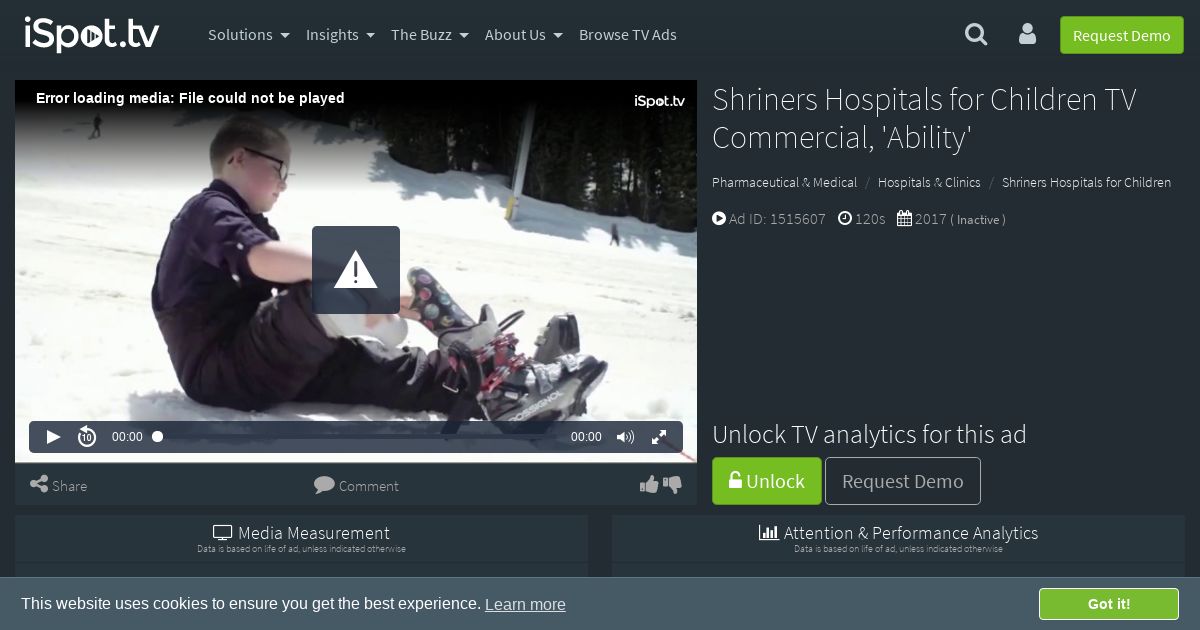Viewport: 1200px width, 630px height.
Task: Click the 'Error loading media' message
Action: [x=190, y=98]
